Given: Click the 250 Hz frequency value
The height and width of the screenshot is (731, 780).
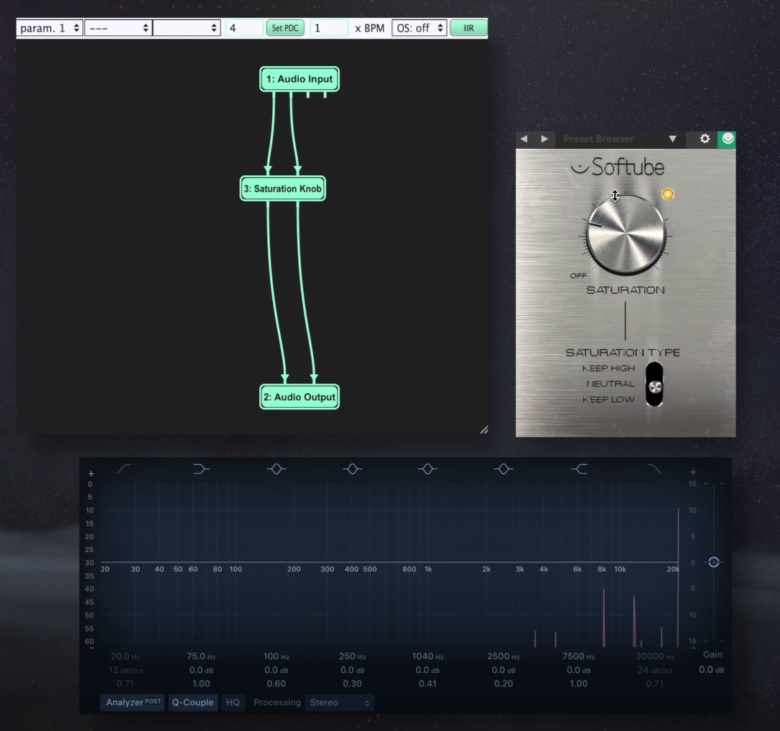Looking at the screenshot, I should [352, 656].
